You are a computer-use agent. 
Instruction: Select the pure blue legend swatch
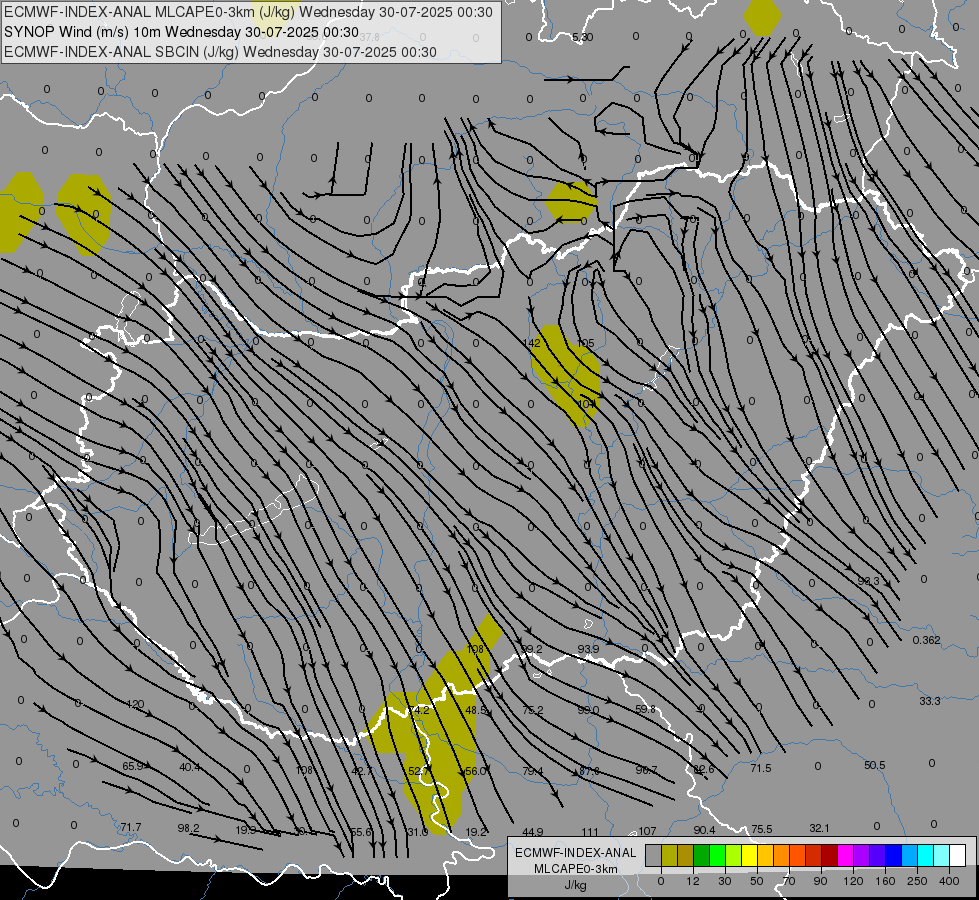pyautogui.click(x=893, y=855)
